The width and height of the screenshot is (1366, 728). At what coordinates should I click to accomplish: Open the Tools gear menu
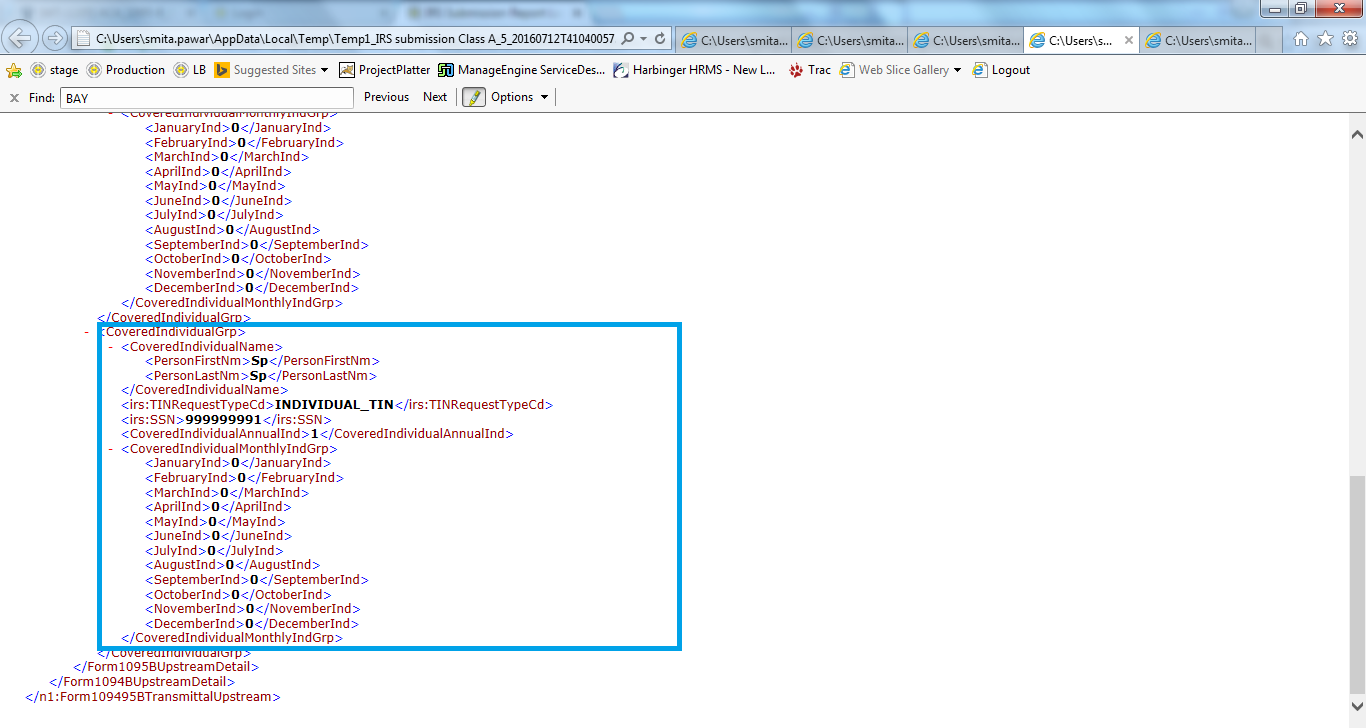(x=1349, y=39)
